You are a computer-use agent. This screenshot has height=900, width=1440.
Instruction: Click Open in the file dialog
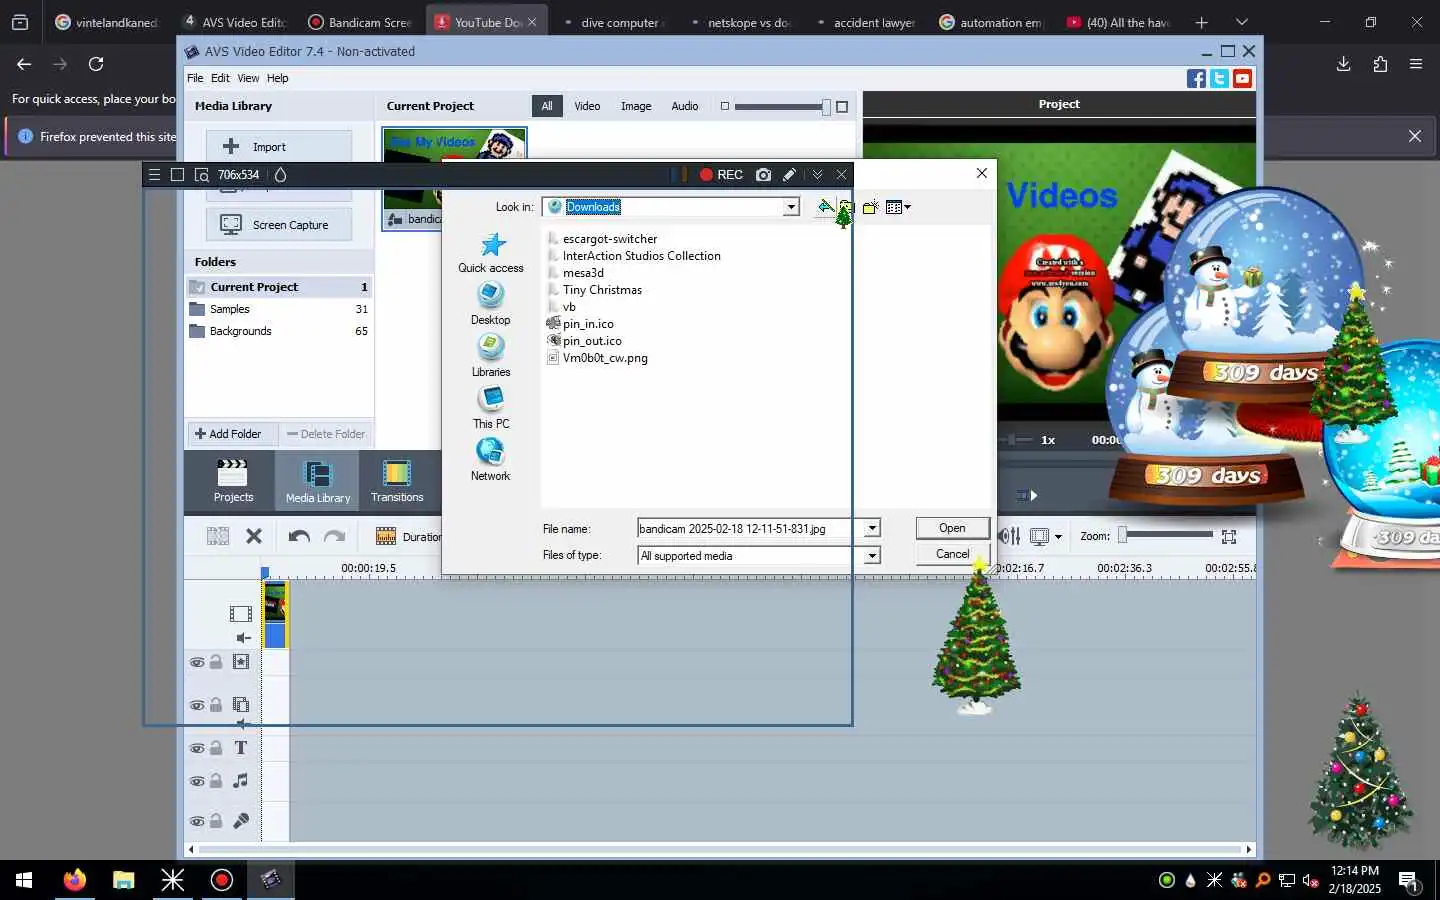point(952,528)
